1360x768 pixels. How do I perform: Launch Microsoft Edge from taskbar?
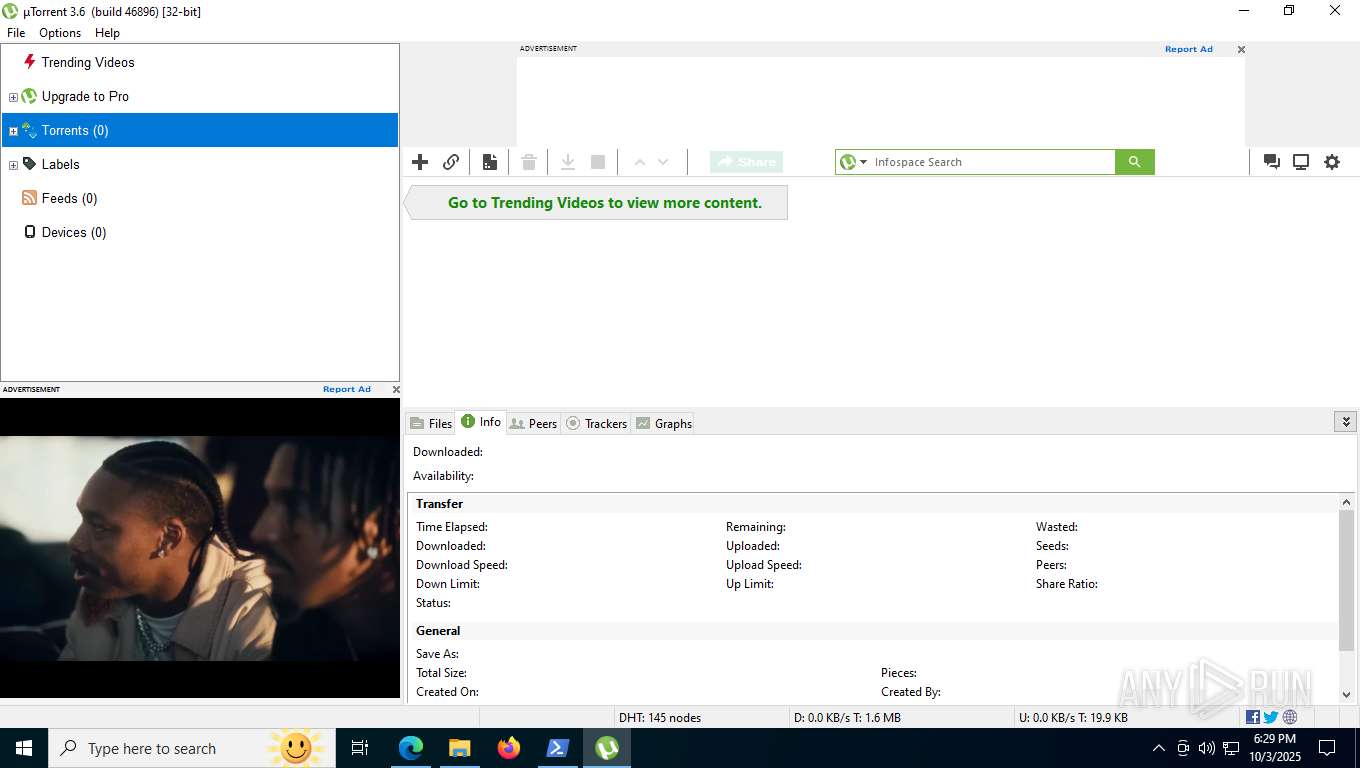click(x=411, y=748)
